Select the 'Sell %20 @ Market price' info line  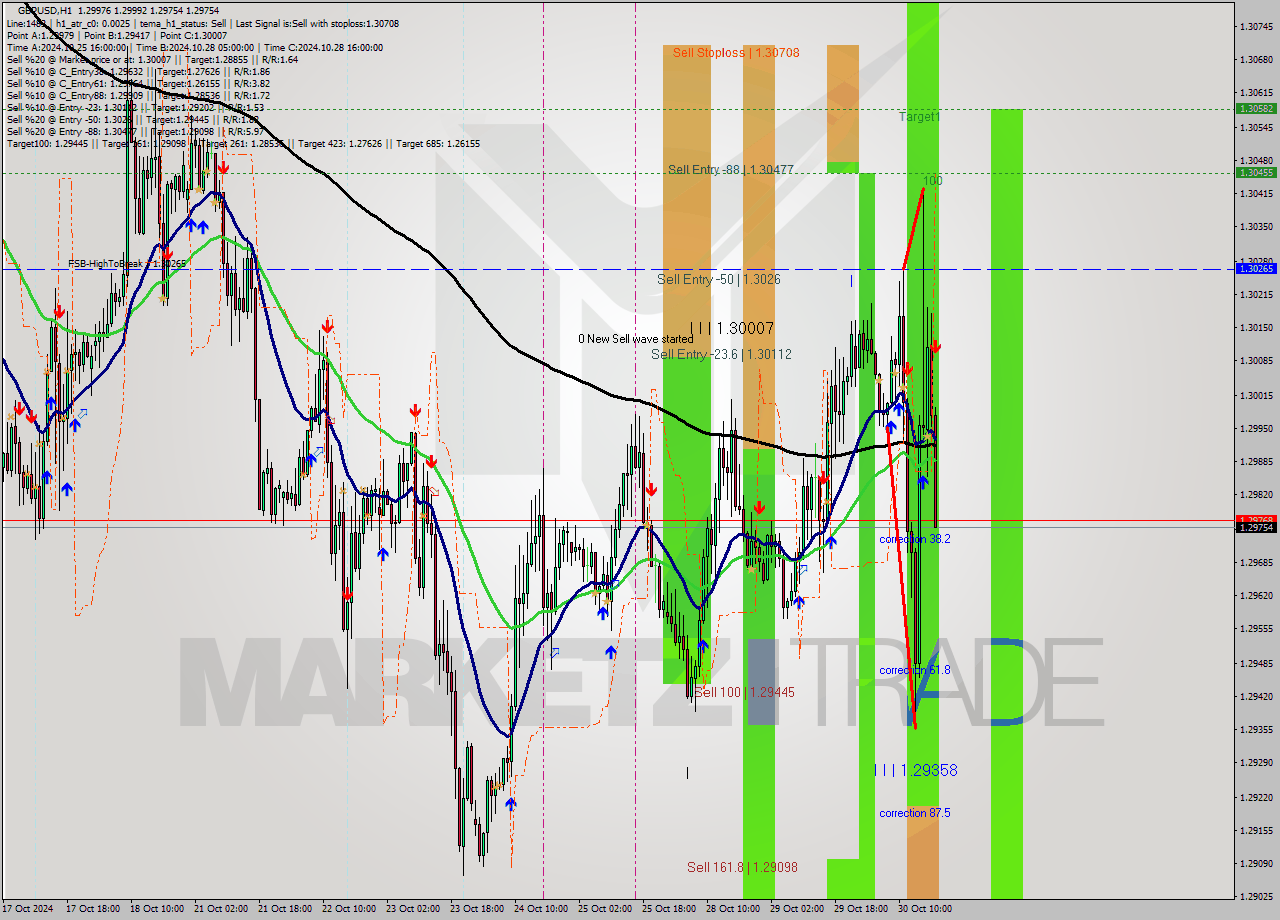pos(152,60)
